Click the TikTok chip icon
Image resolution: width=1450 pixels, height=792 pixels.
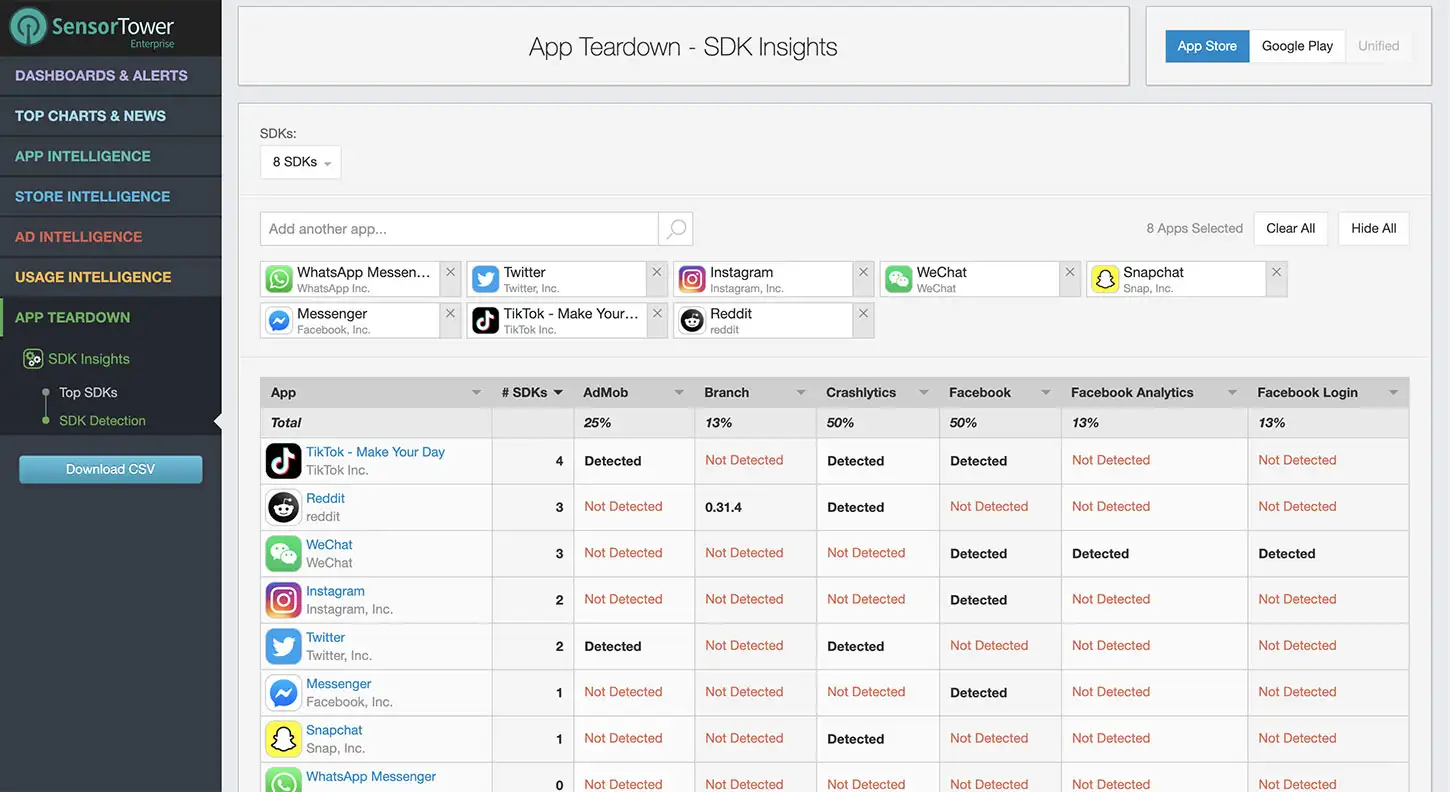pos(485,320)
